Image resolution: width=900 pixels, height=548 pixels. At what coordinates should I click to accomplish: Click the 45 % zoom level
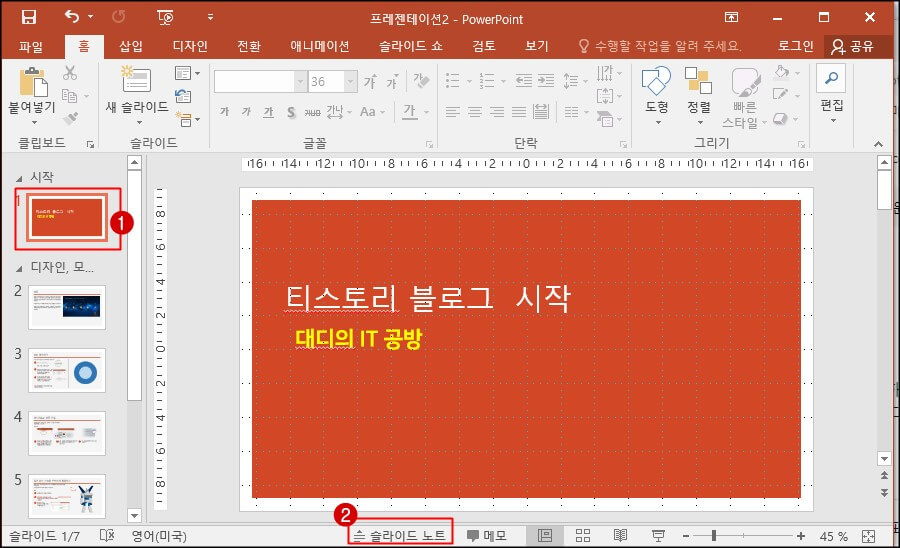833,537
